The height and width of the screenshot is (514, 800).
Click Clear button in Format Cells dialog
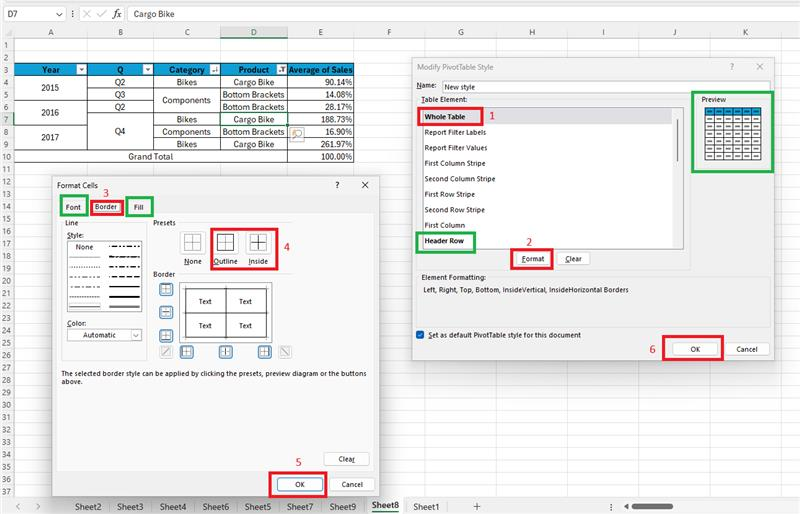346,459
